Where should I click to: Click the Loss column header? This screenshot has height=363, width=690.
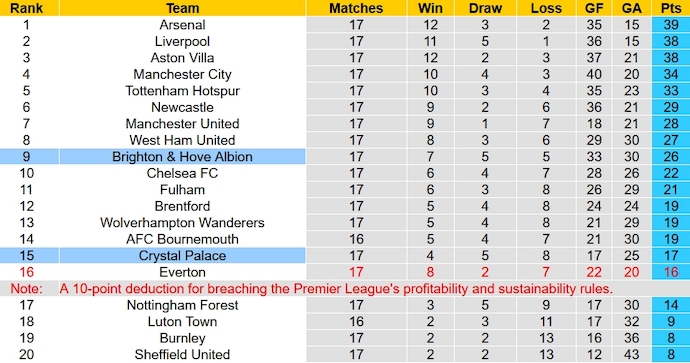point(546,8)
